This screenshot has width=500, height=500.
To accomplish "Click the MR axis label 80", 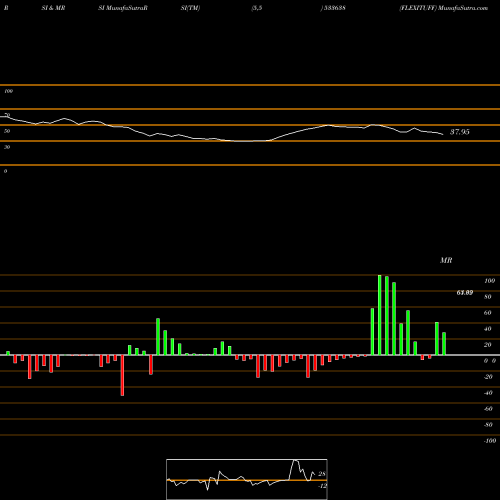I will (x=488, y=297).
